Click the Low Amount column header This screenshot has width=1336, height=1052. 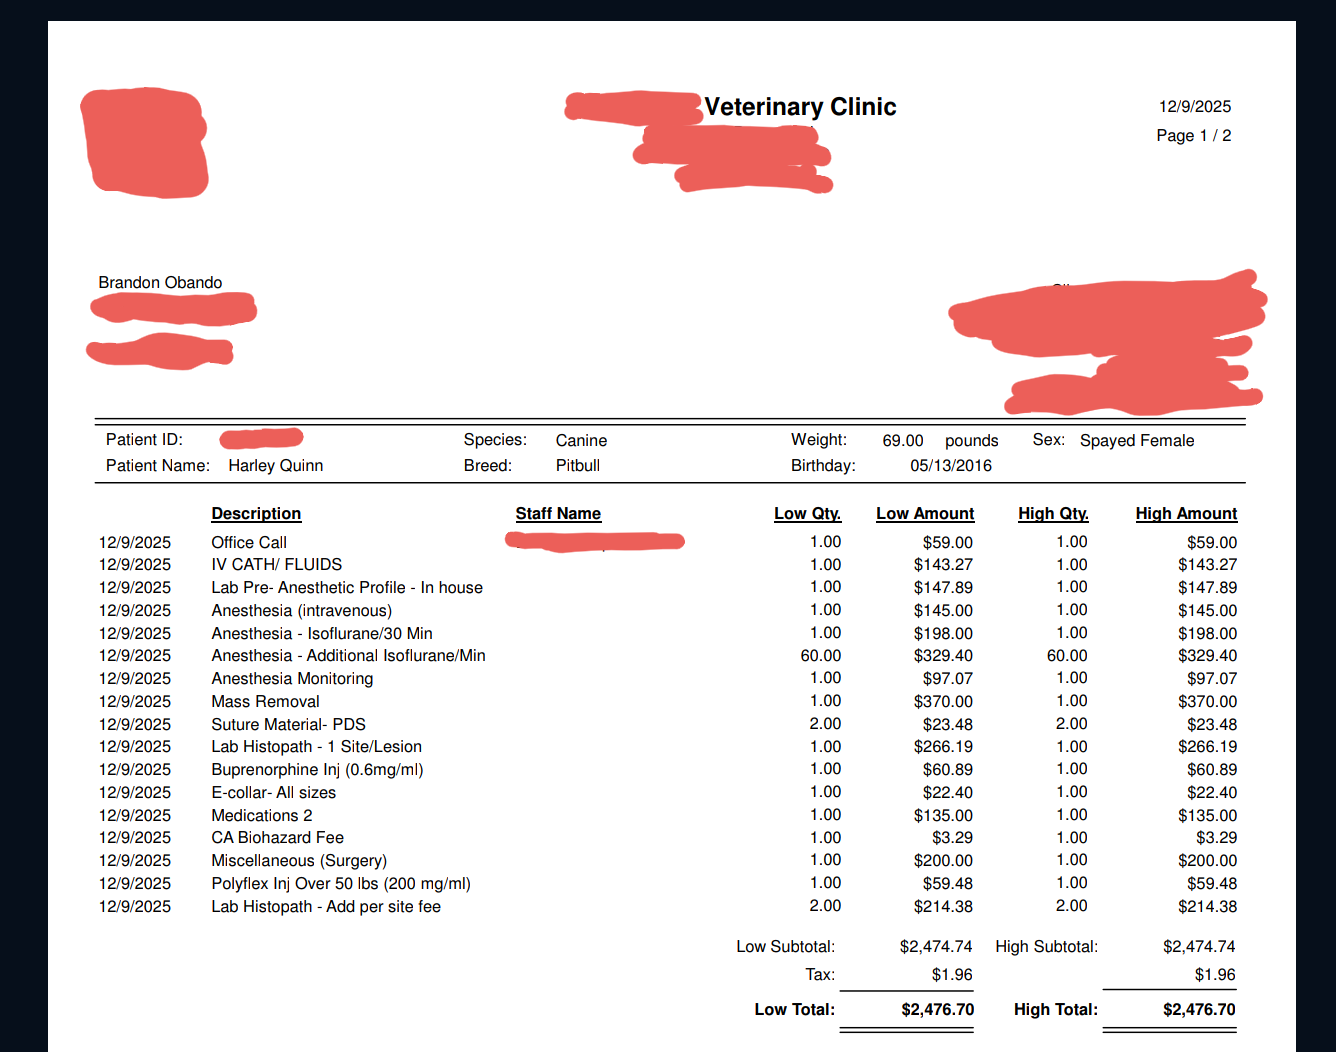925,513
